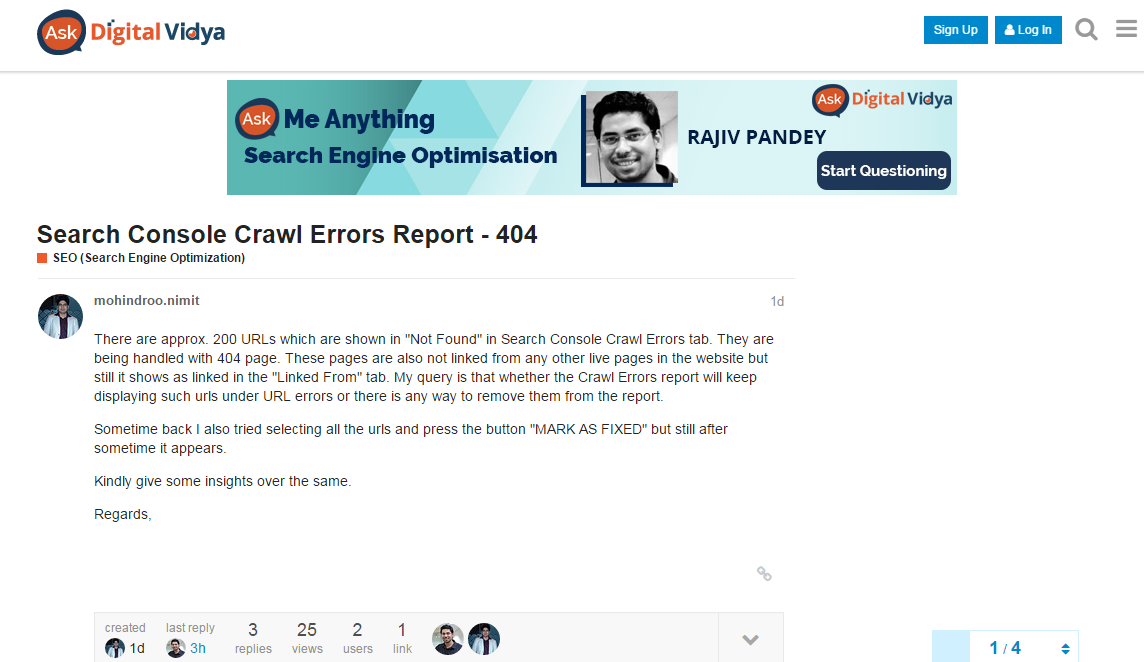
Task: Click the avatar under 'created' in topic map
Action: pyautogui.click(x=115, y=648)
